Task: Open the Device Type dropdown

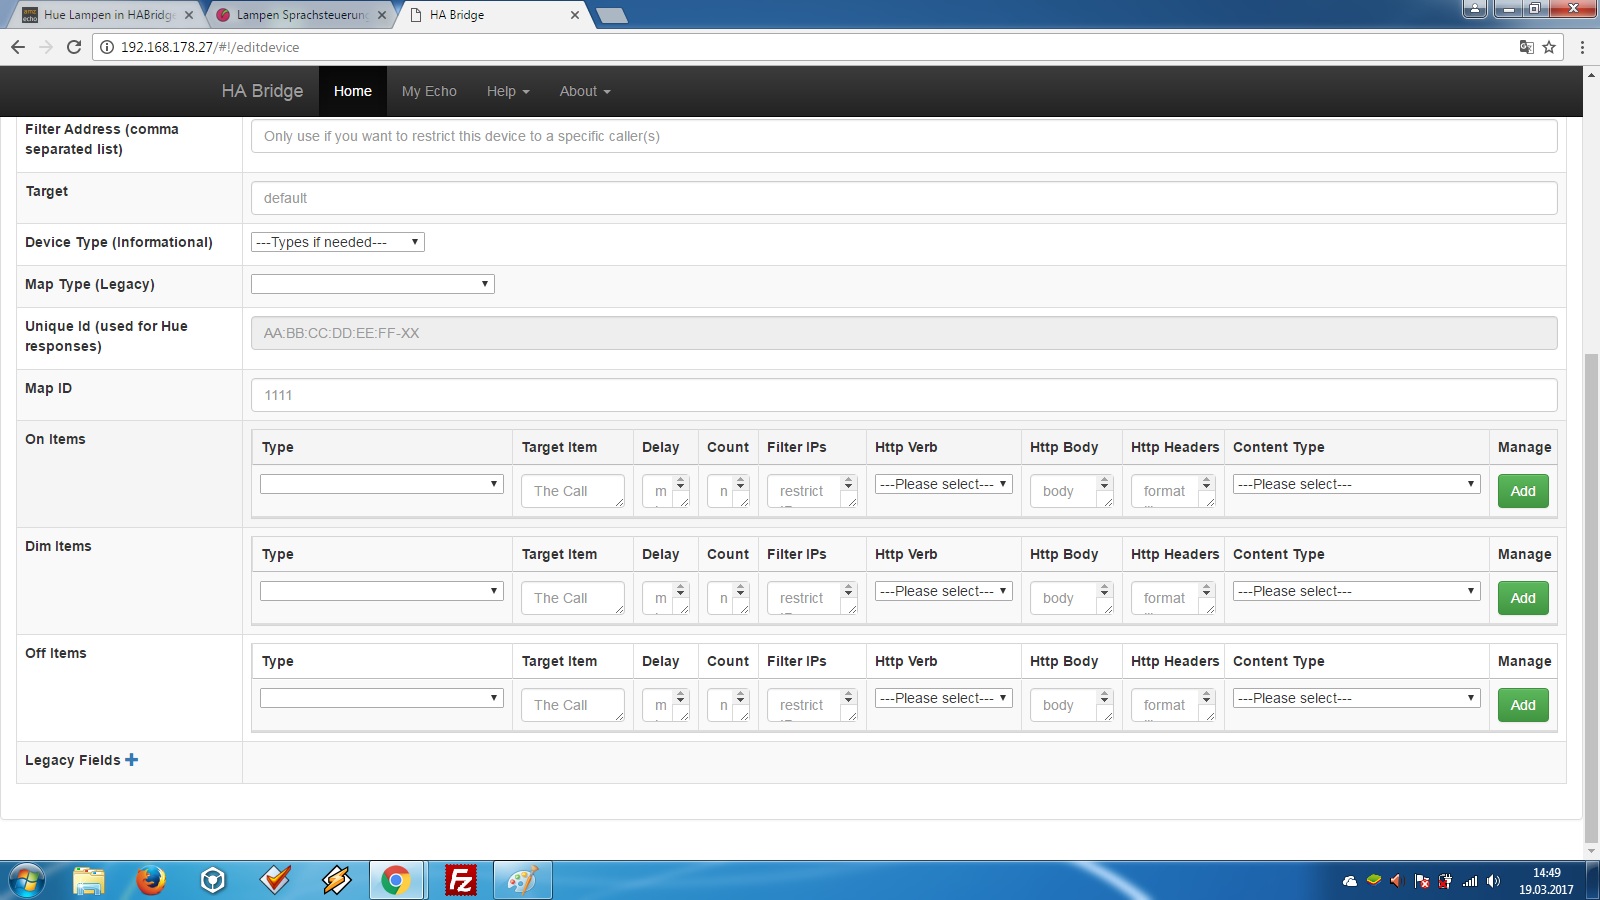Action: [338, 242]
